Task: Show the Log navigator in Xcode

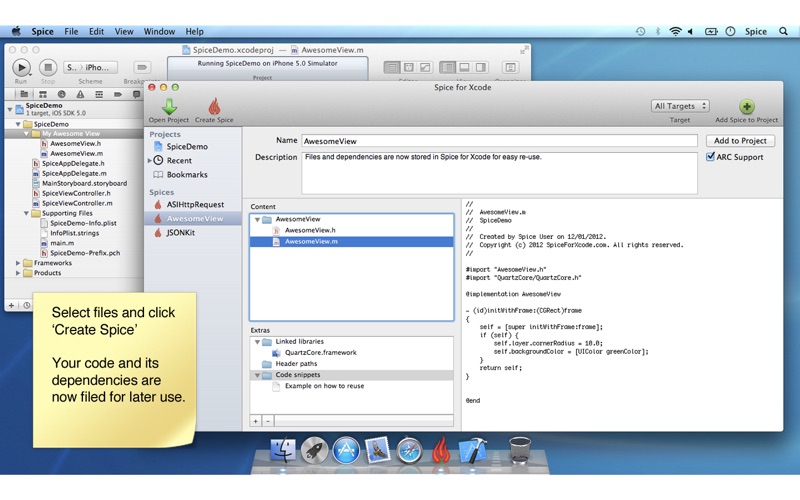Action: (x=136, y=94)
